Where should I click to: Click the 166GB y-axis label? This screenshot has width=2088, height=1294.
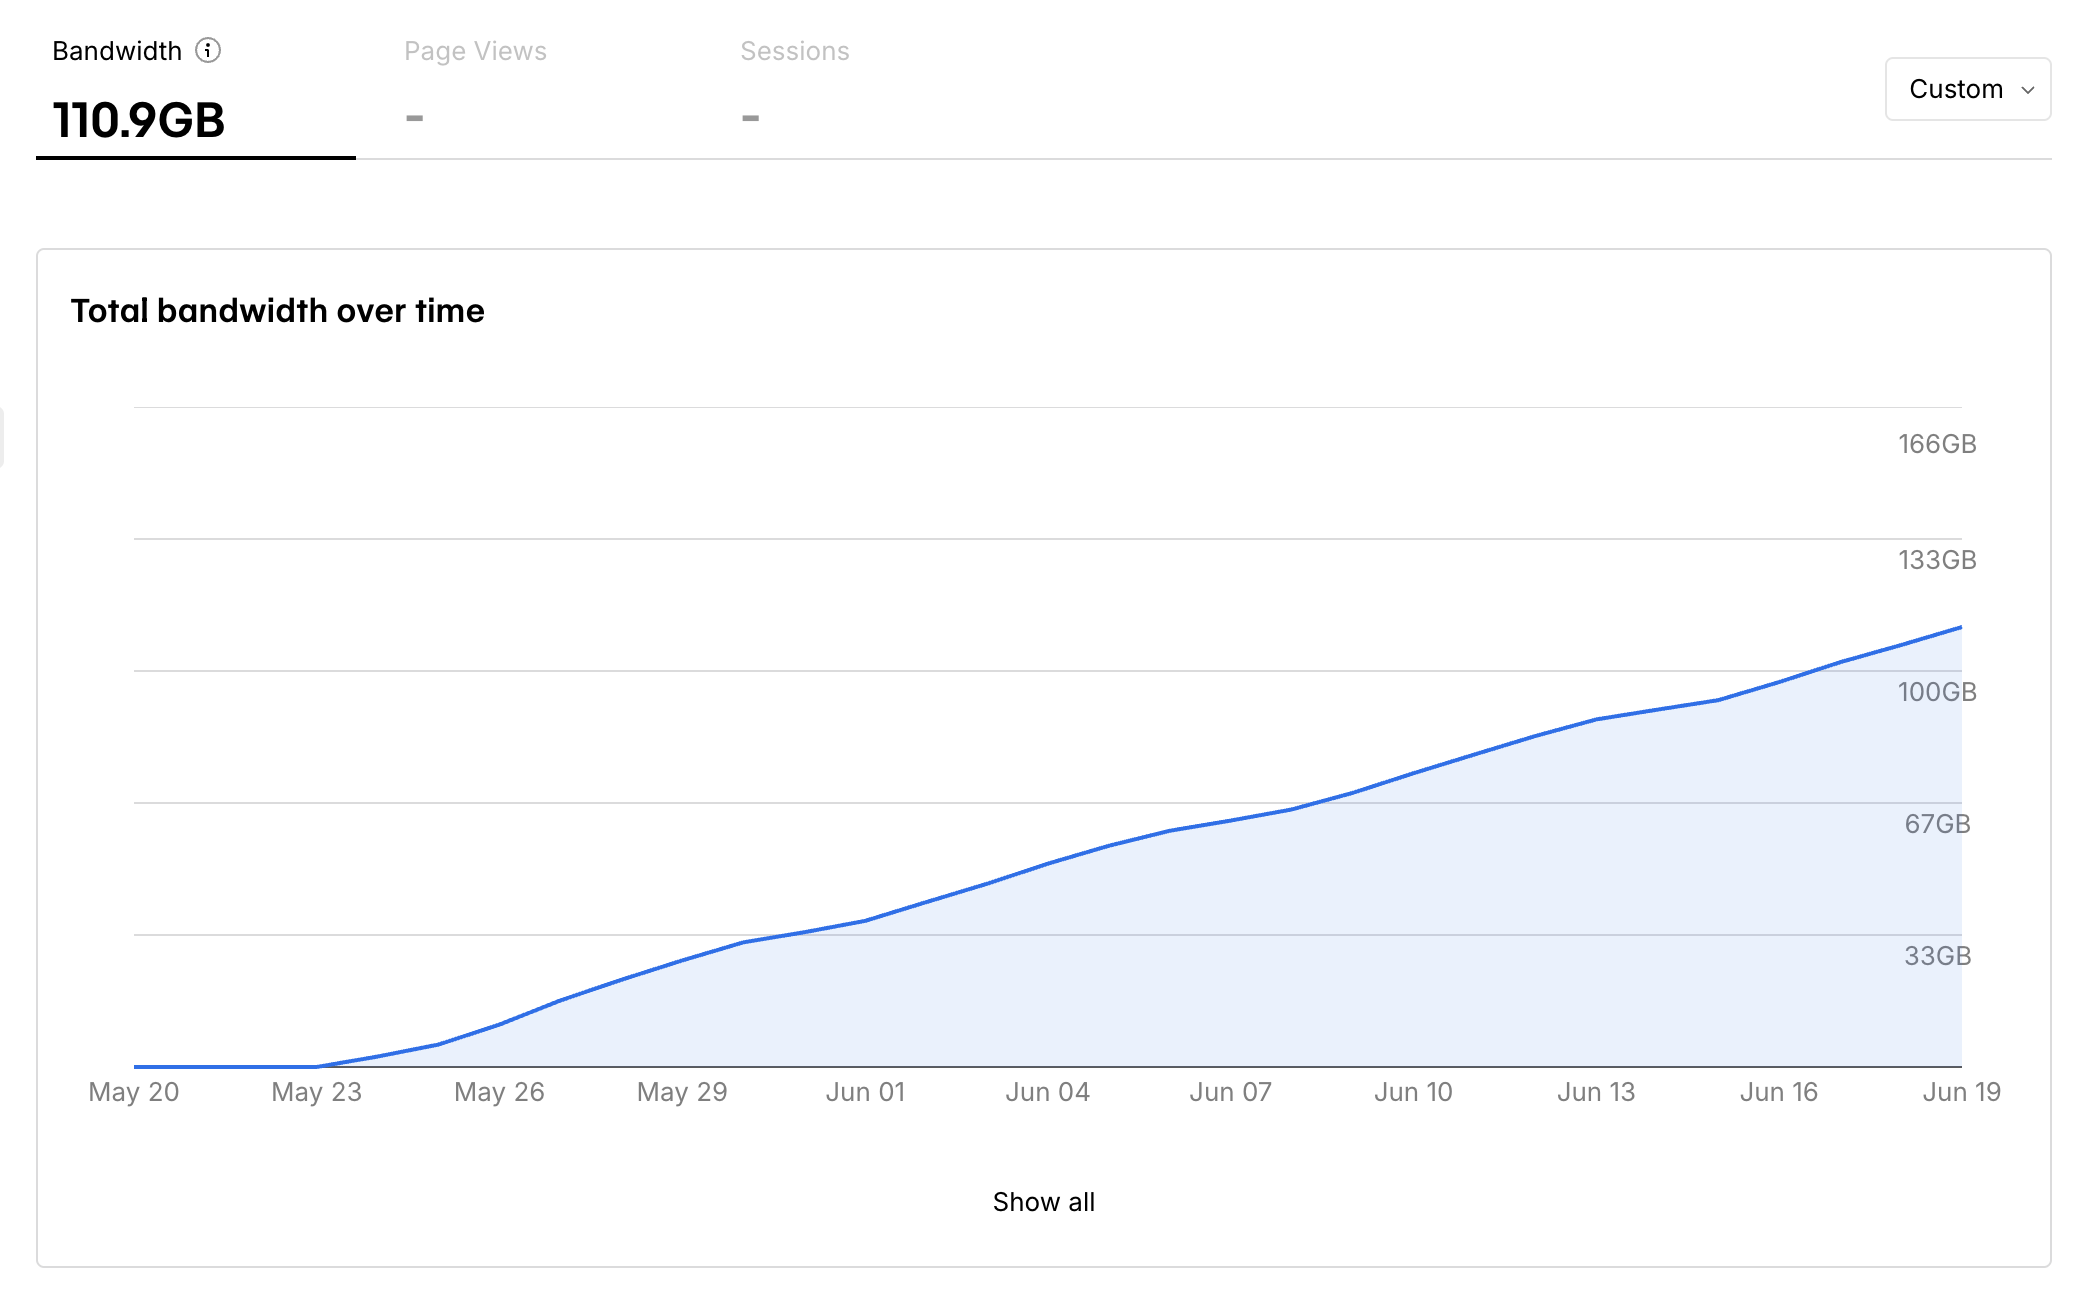(x=1937, y=444)
